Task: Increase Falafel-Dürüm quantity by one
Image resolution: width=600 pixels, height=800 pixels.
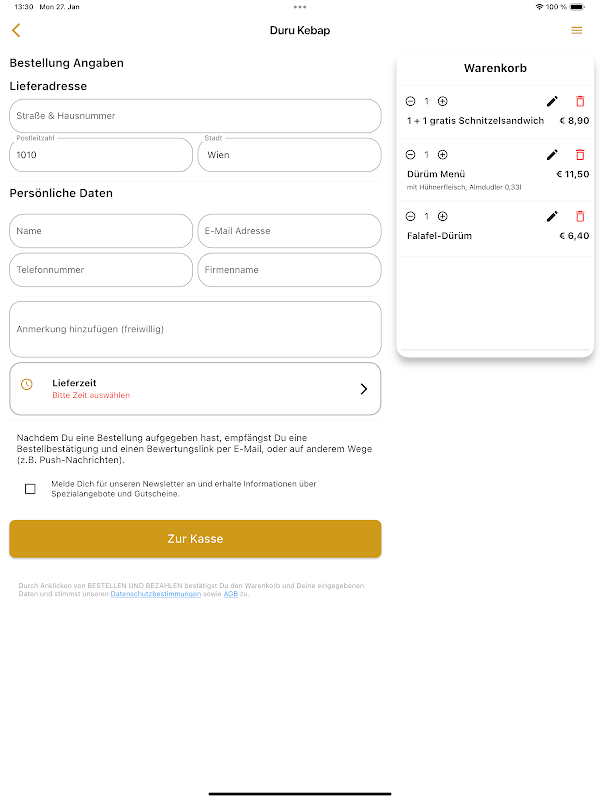Action: coord(443,216)
